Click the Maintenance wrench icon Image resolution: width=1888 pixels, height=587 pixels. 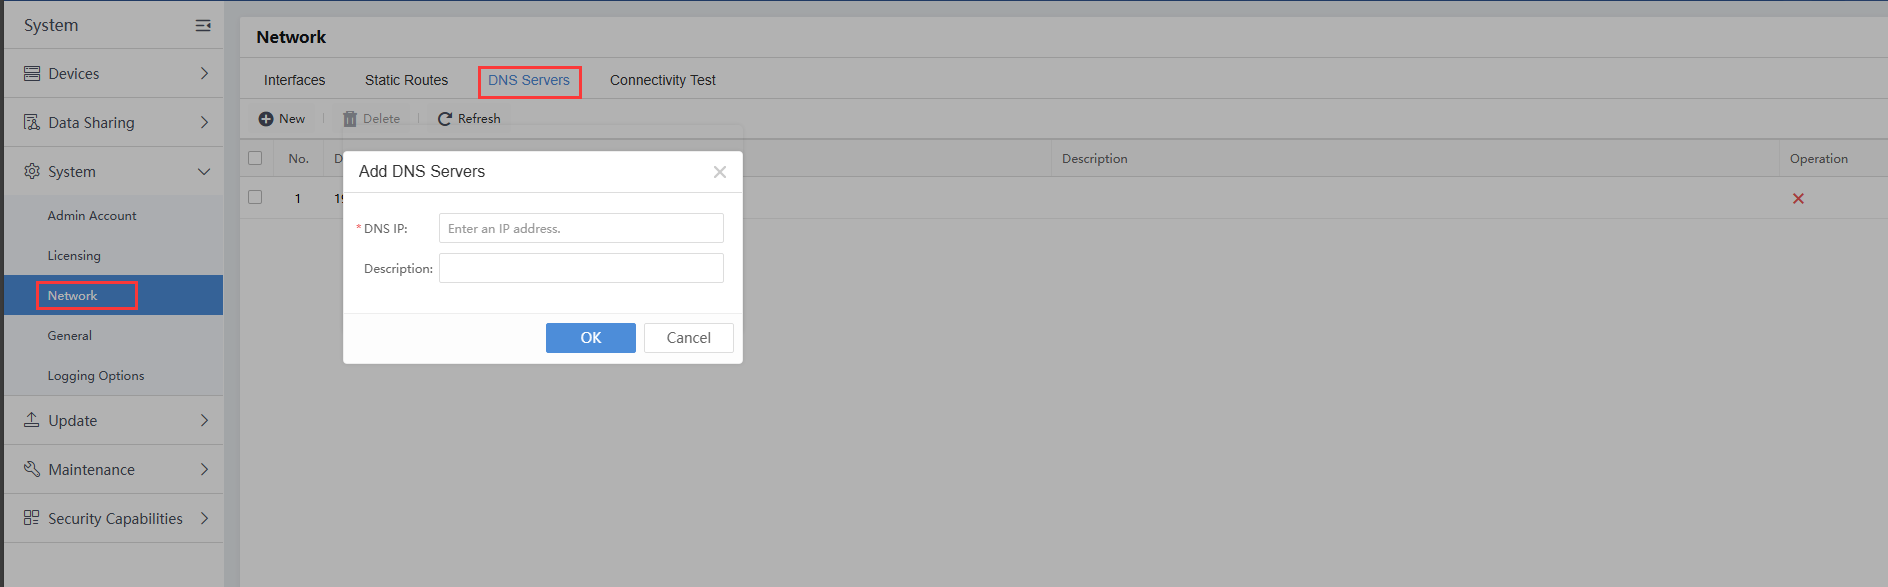tap(32, 469)
